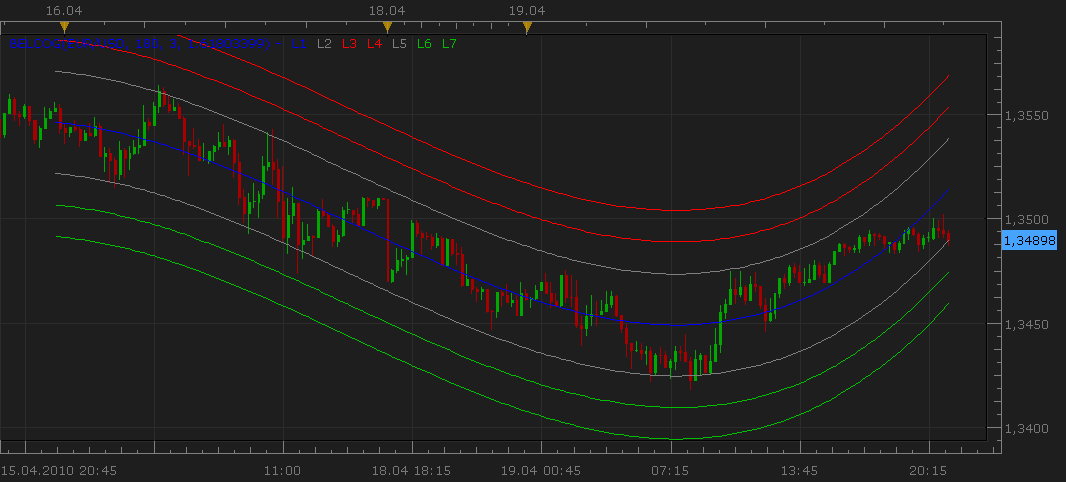Click the 18.04 date text above the chart
1066x482 pixels.
click(387, 11)
